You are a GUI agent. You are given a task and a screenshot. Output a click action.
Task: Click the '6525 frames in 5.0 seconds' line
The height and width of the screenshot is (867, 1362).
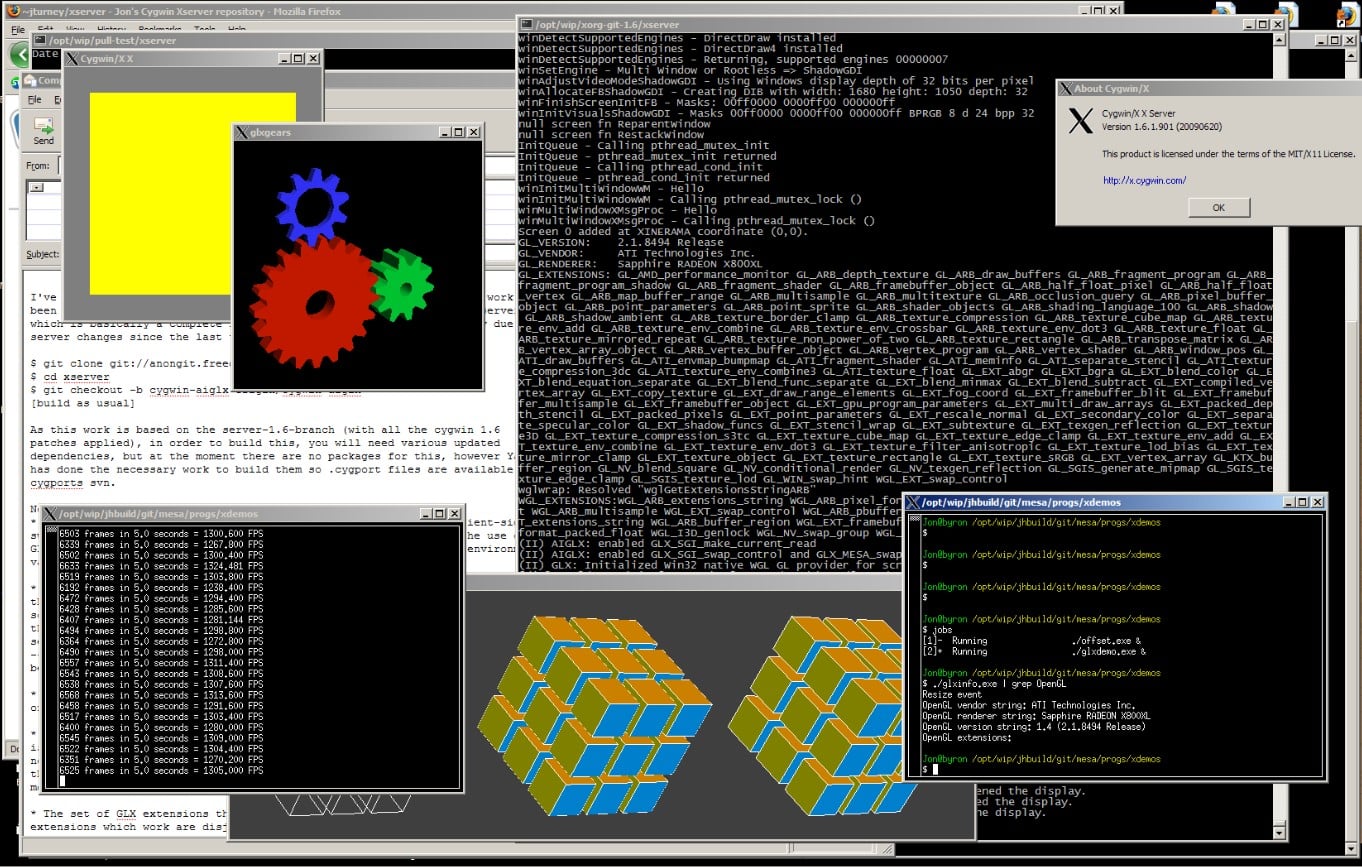click(x=162, y=771)
